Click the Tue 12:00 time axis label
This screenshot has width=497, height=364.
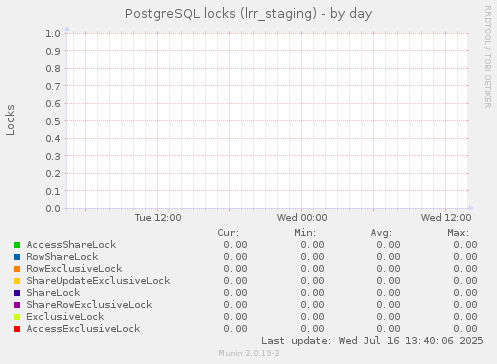(158, 218)
